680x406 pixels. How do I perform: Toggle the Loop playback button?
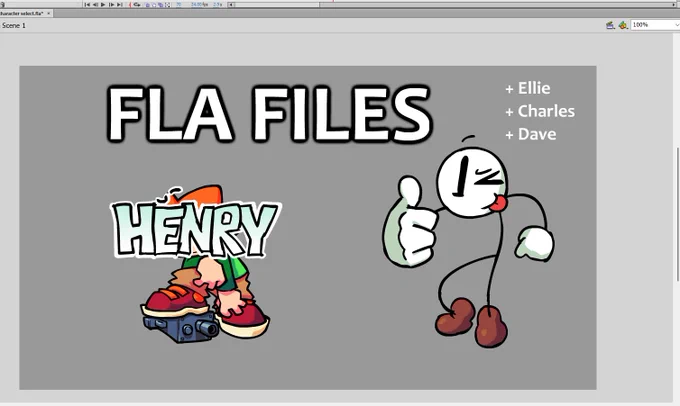click(137, 4)
